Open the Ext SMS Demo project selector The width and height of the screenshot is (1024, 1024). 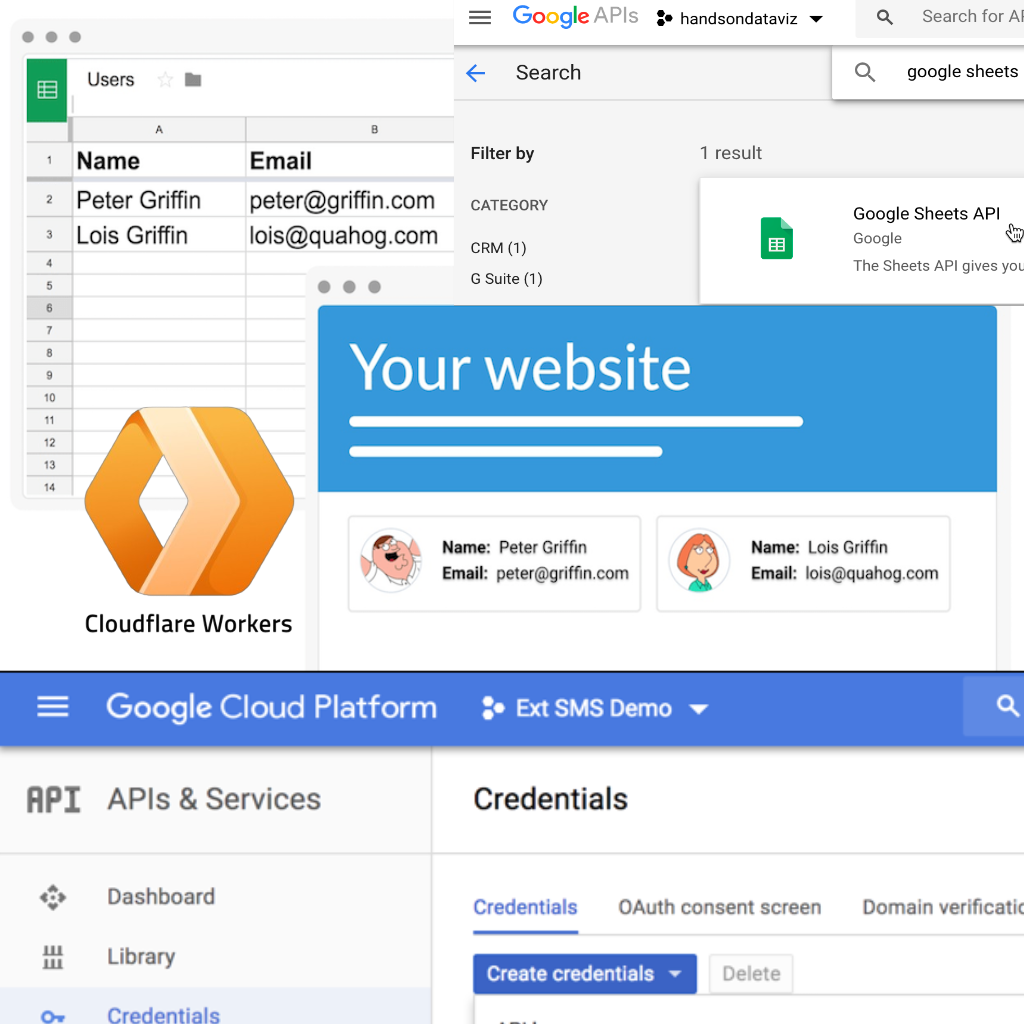click(594, 708)
